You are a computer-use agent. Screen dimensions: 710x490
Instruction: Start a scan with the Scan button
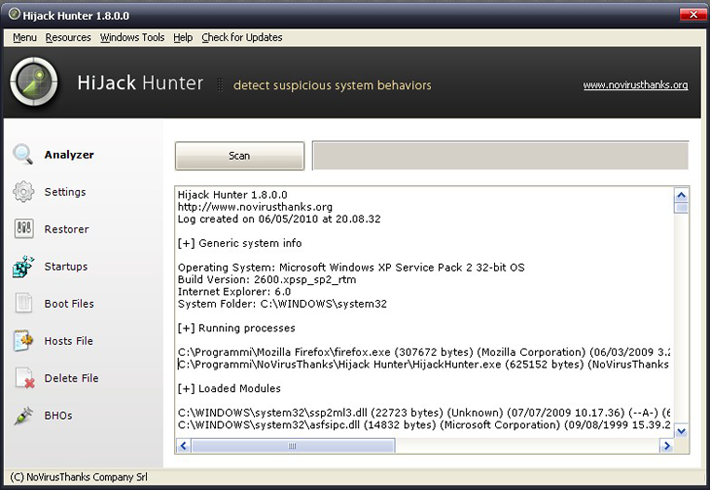(240, 156)
